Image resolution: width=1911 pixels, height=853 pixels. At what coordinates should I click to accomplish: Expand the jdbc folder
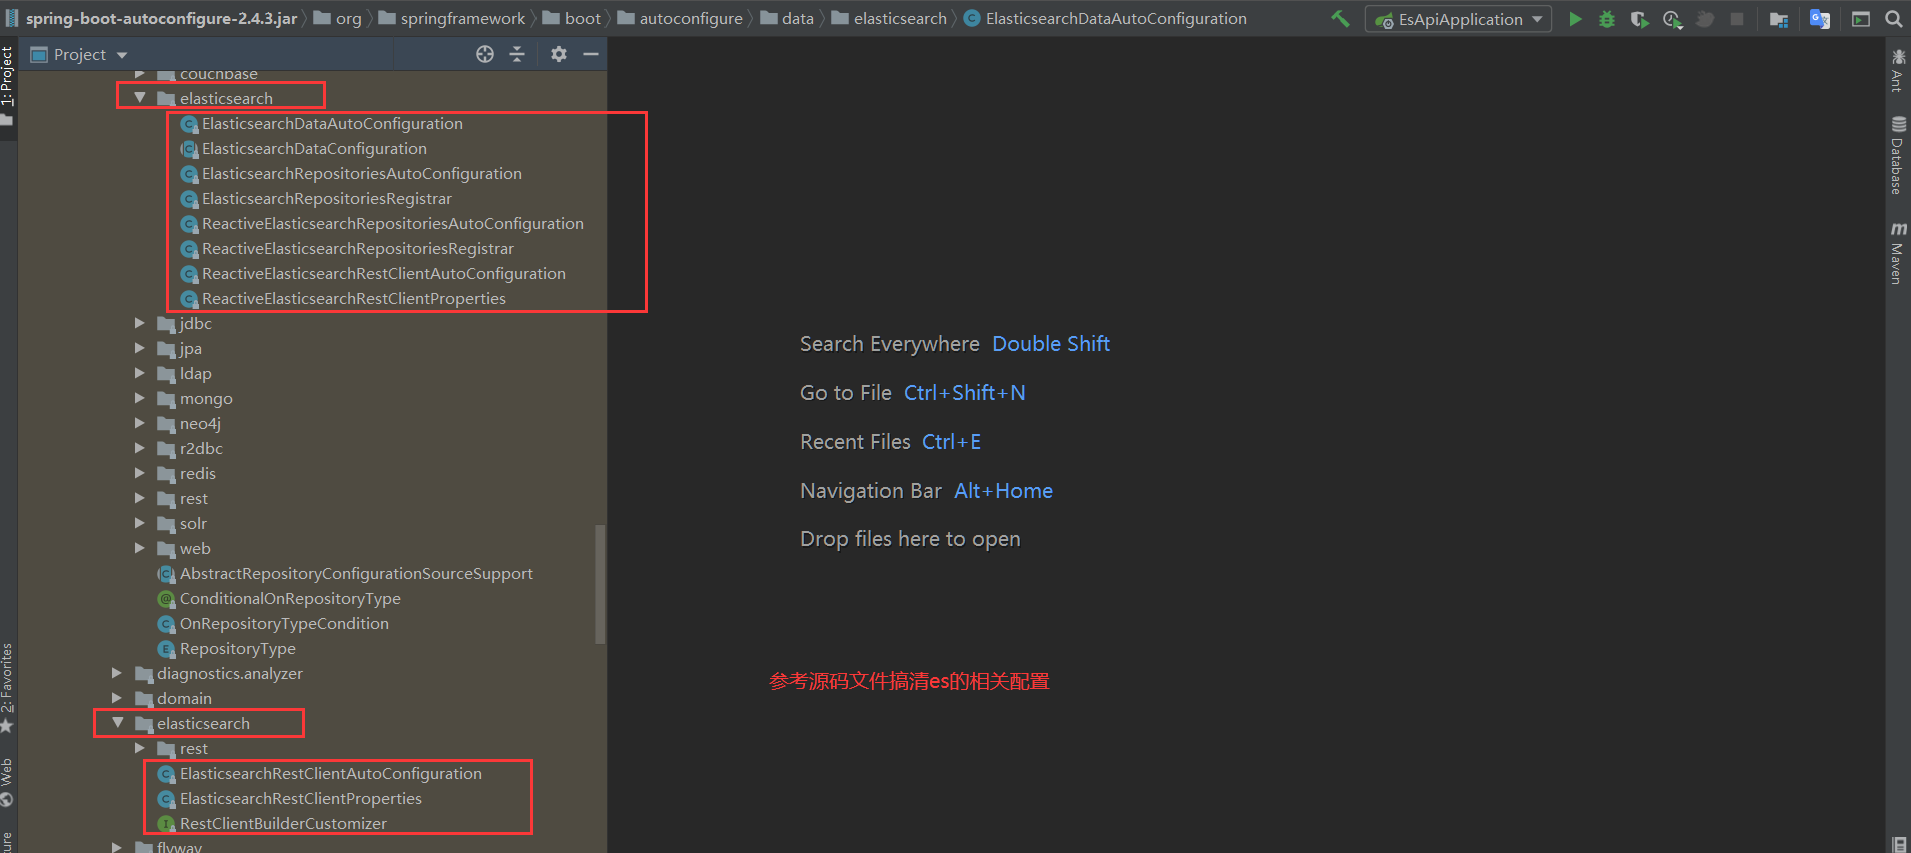[140, 323]
